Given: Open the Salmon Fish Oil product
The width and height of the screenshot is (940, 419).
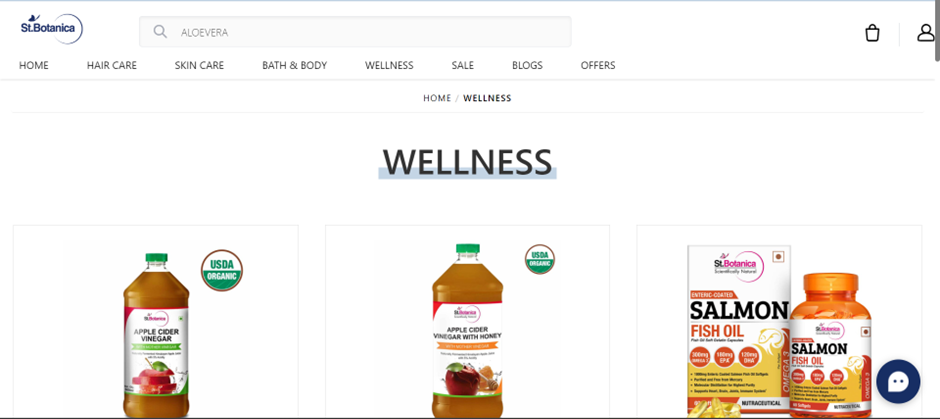Looking at the screenshot, I should (779, 331).
